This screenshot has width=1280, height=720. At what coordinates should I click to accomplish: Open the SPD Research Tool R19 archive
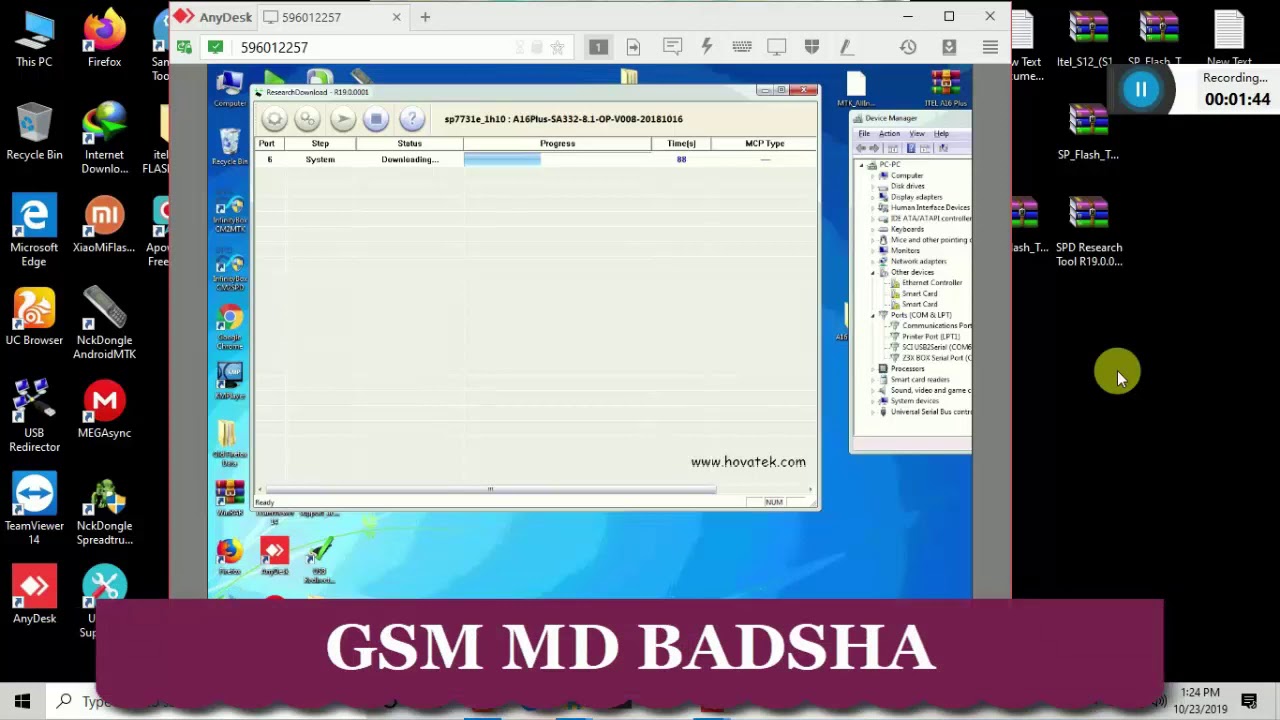(1089, 232)
